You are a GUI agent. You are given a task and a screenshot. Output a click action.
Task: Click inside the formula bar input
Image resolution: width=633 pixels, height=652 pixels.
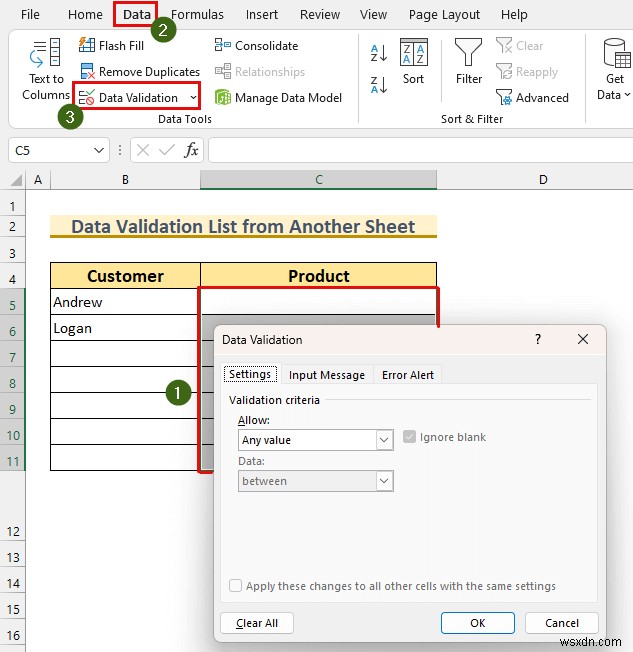(420, 150)
